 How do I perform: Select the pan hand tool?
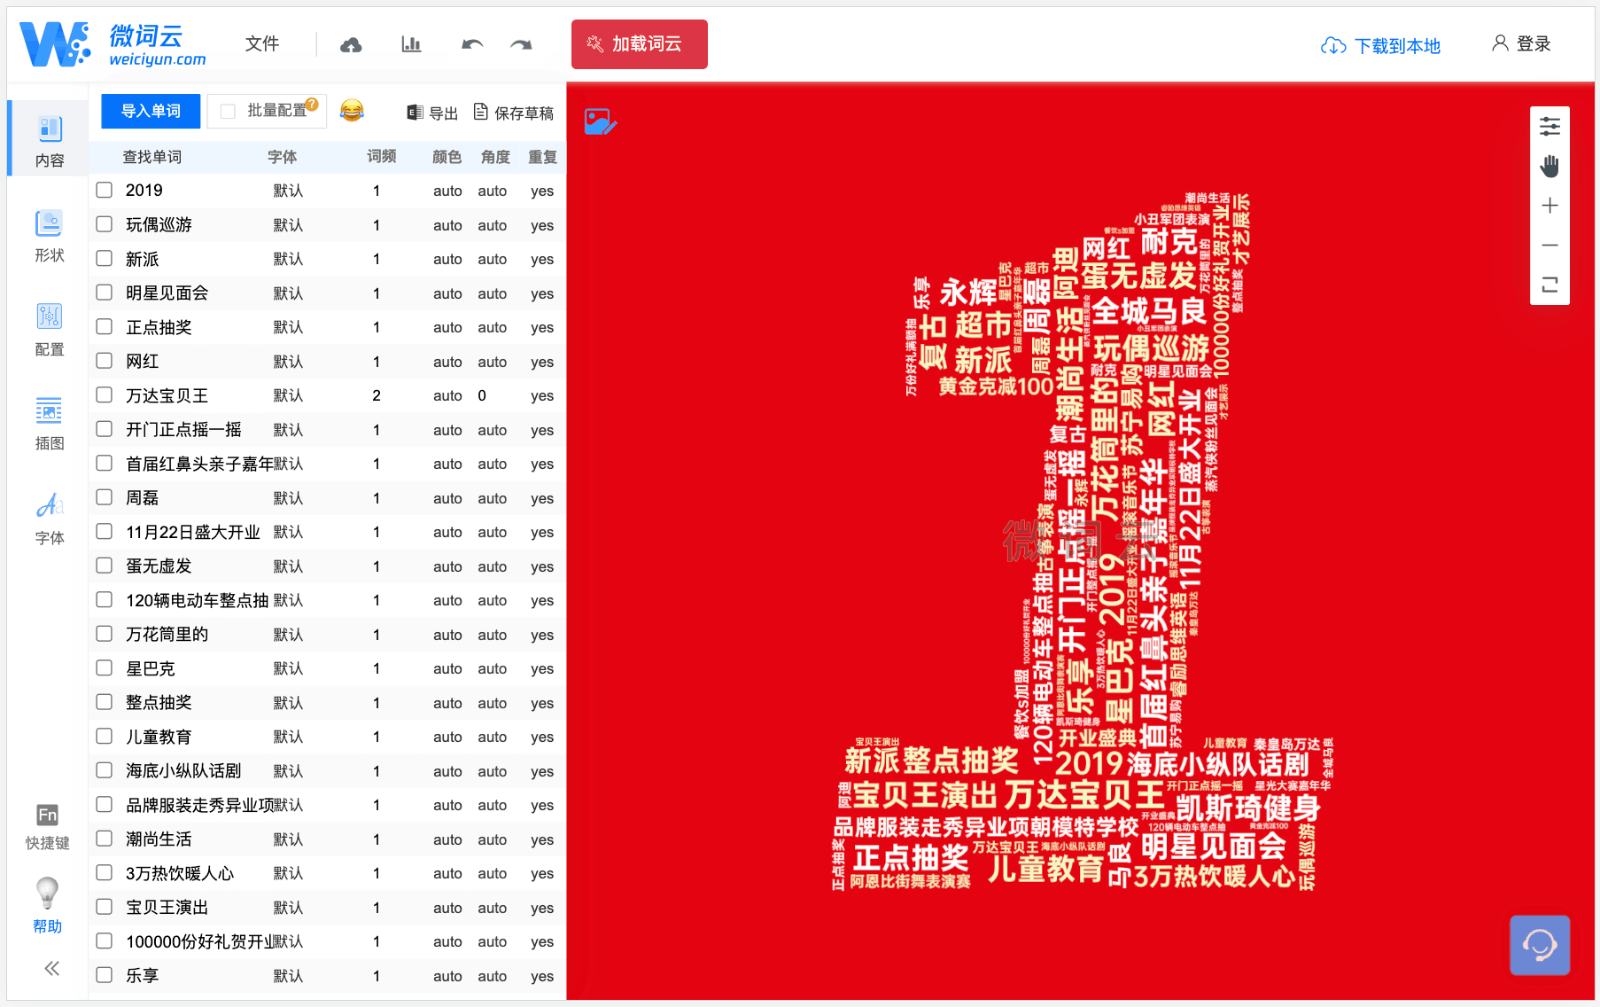[1549, 166]
